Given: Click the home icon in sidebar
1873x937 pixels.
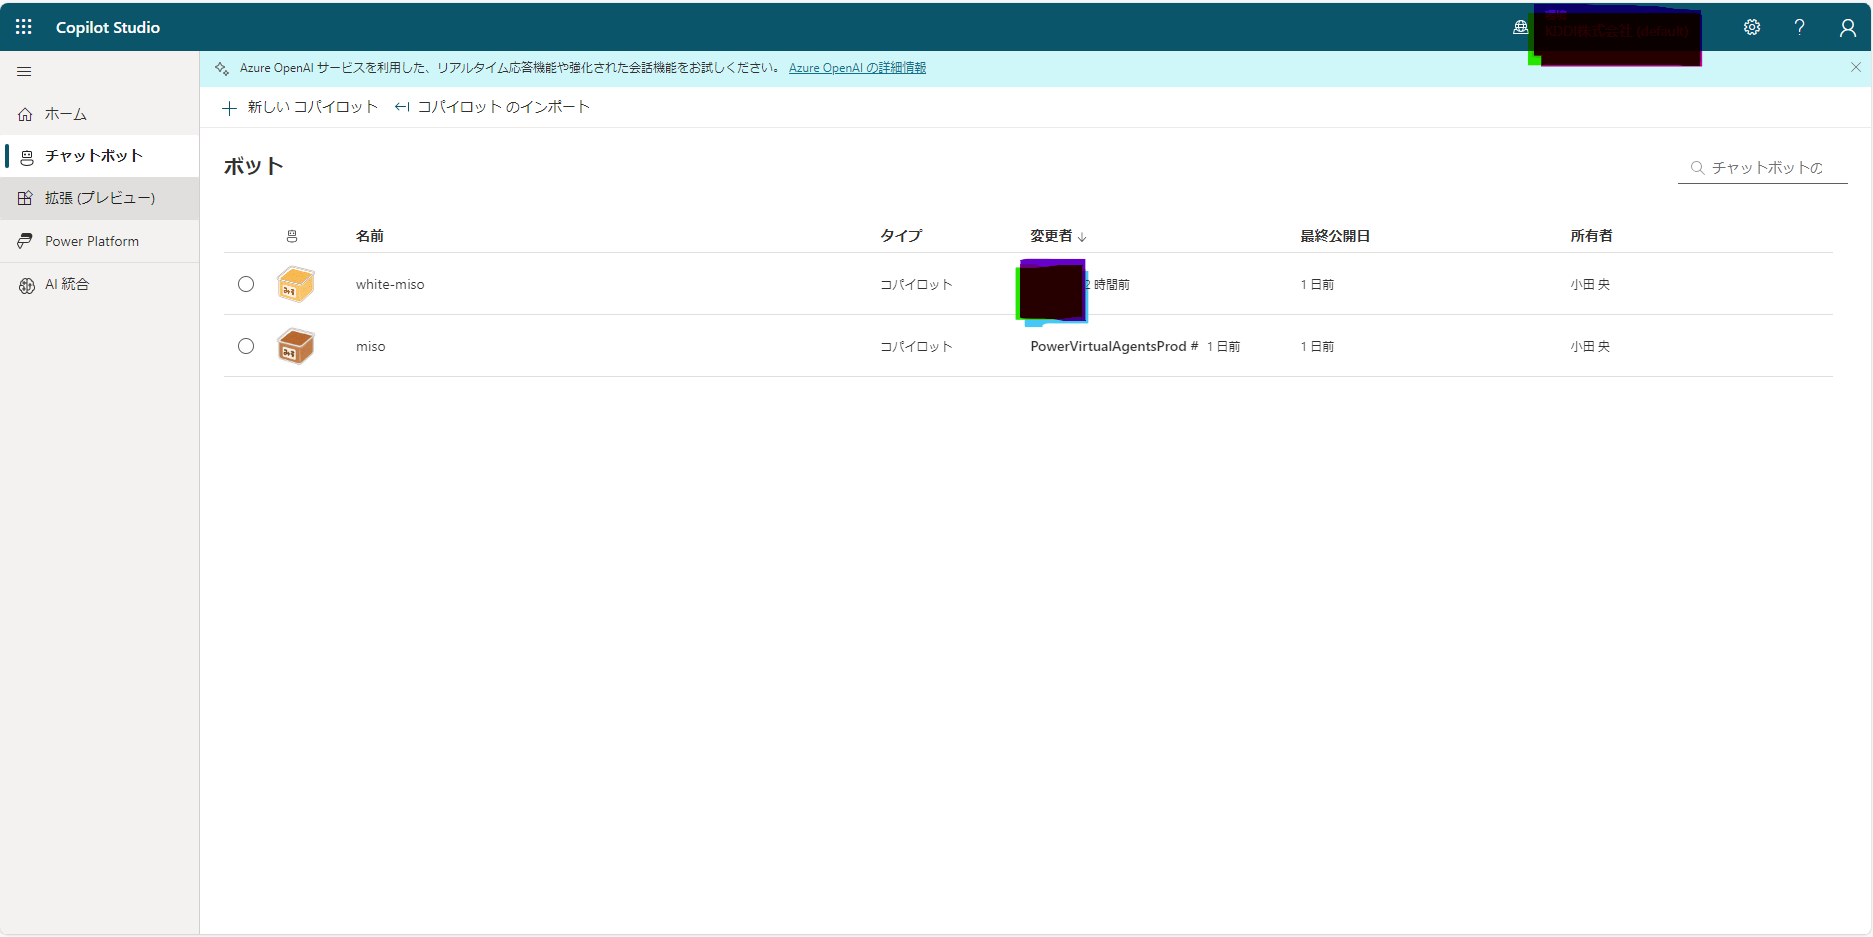Looking at the screenshot, I should pyautogui.click(x=26, y=114).
